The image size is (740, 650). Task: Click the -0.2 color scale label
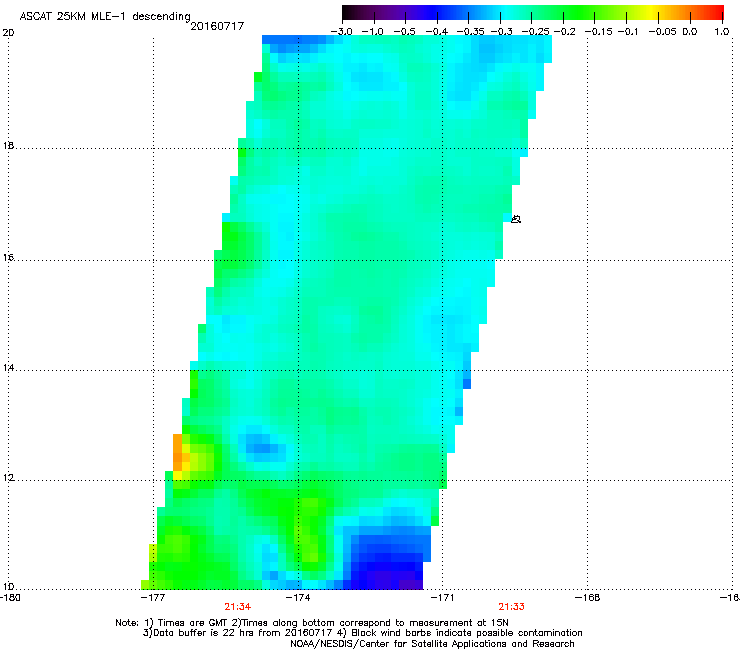tap(564, 32)
